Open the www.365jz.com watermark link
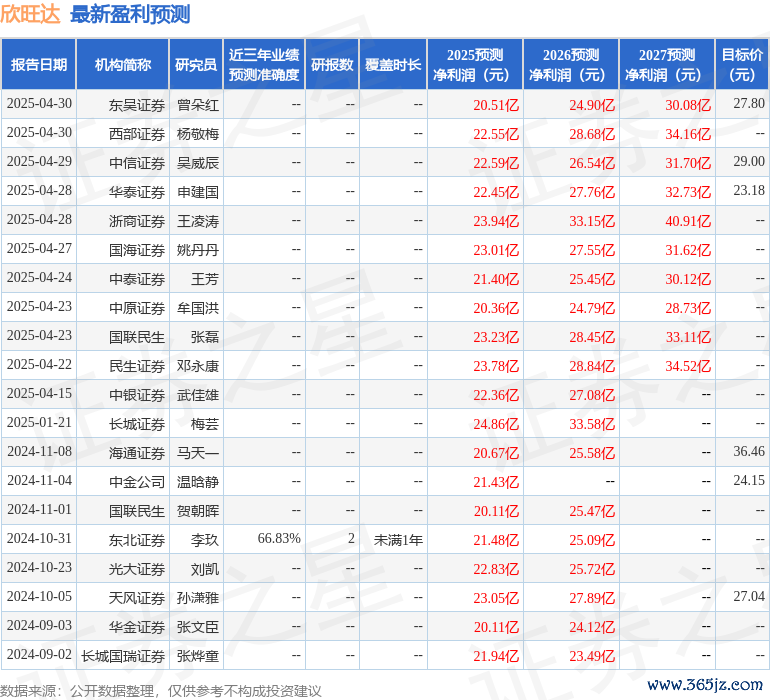 point(706,684)
